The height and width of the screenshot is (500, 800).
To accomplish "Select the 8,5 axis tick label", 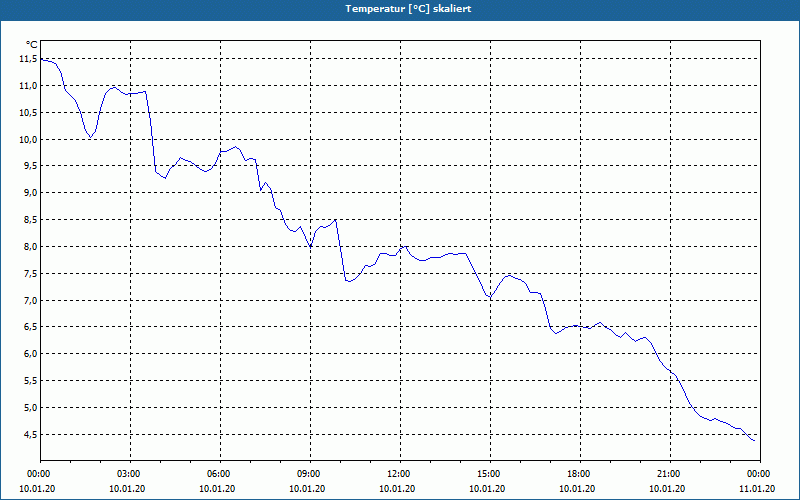I will click(30, 220).
